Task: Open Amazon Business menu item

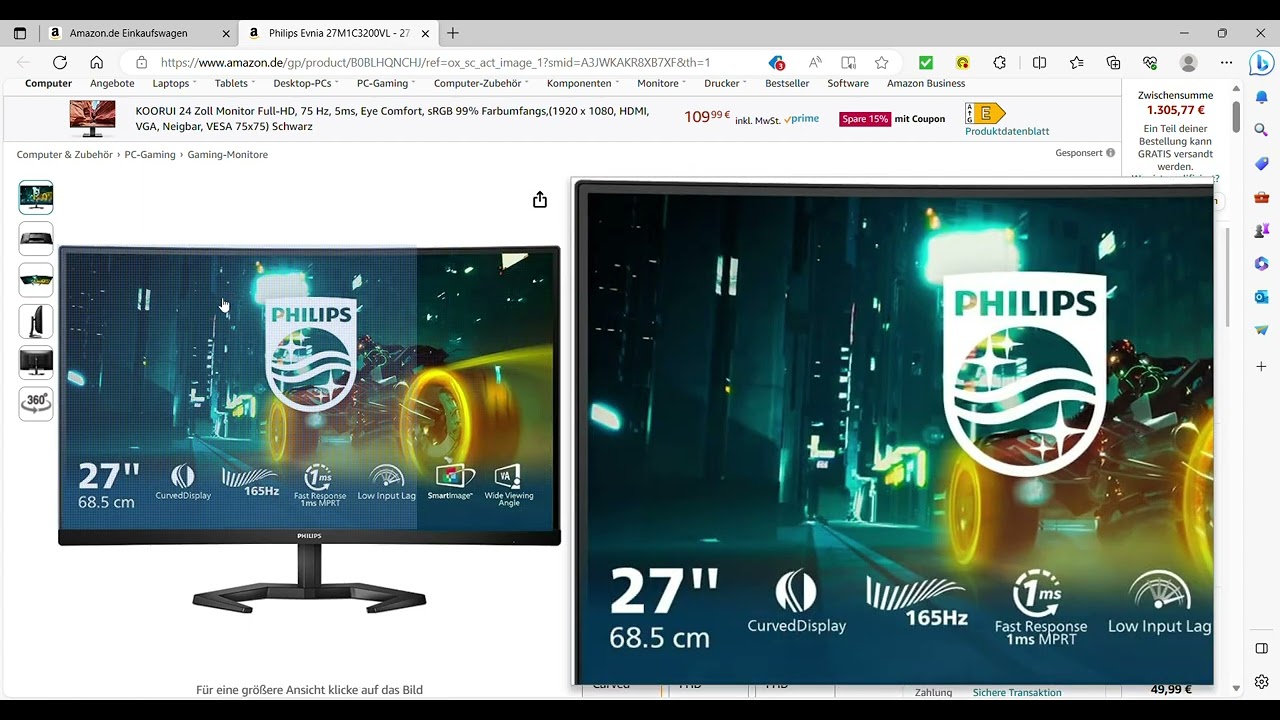Action: coord(926,83)
